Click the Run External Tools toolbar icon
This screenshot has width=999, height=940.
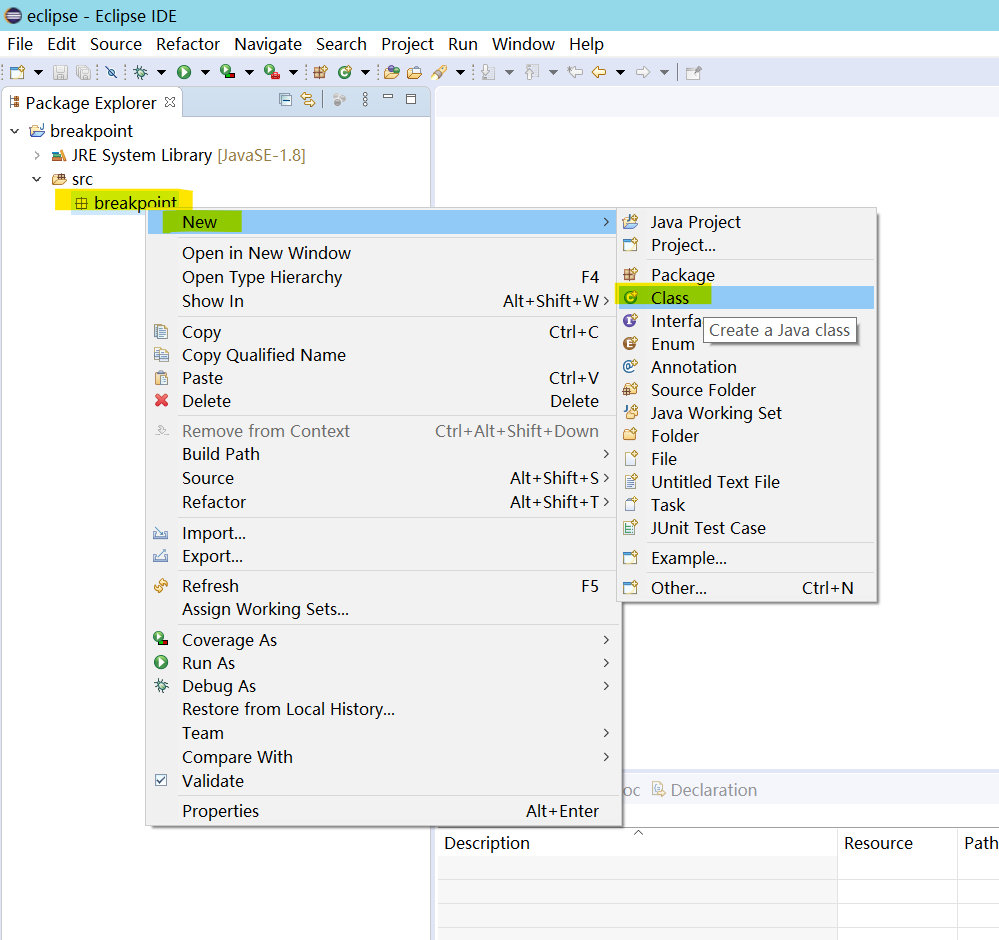tap(272, 72)
